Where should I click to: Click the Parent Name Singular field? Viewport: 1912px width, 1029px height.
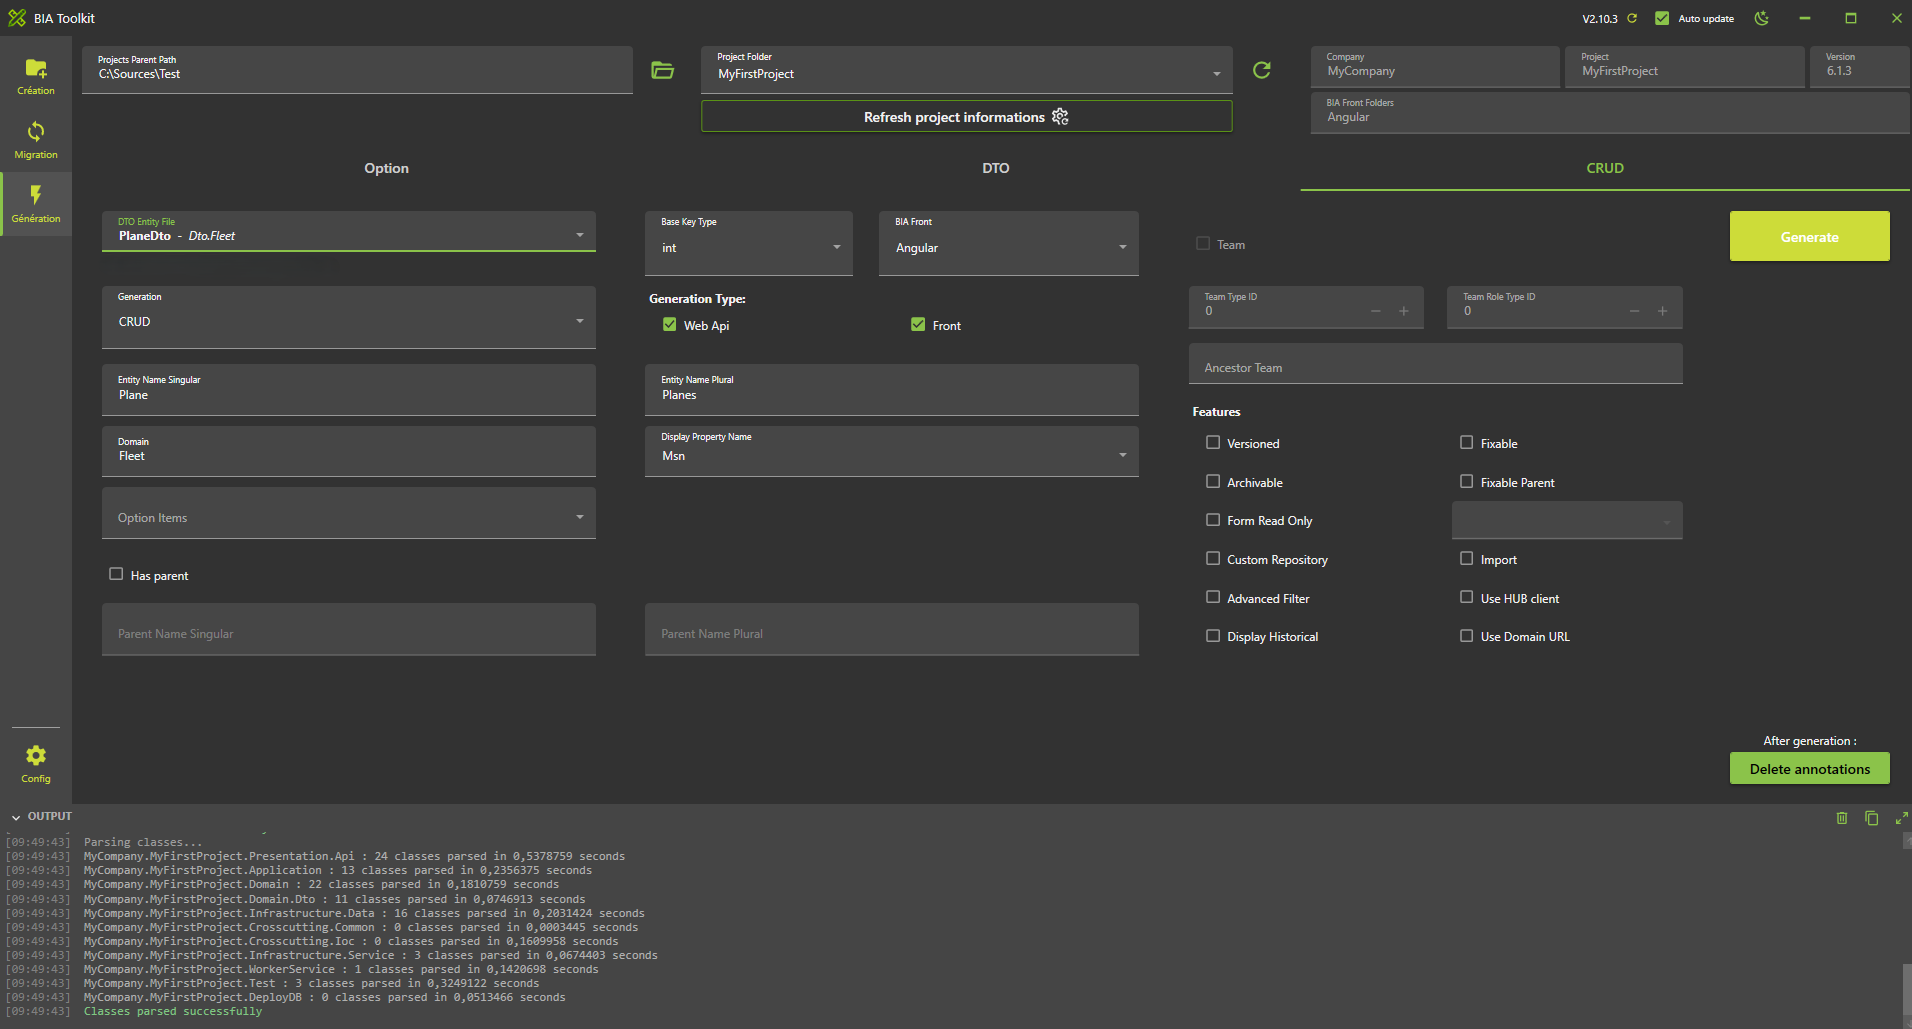(x=349, y=629)
